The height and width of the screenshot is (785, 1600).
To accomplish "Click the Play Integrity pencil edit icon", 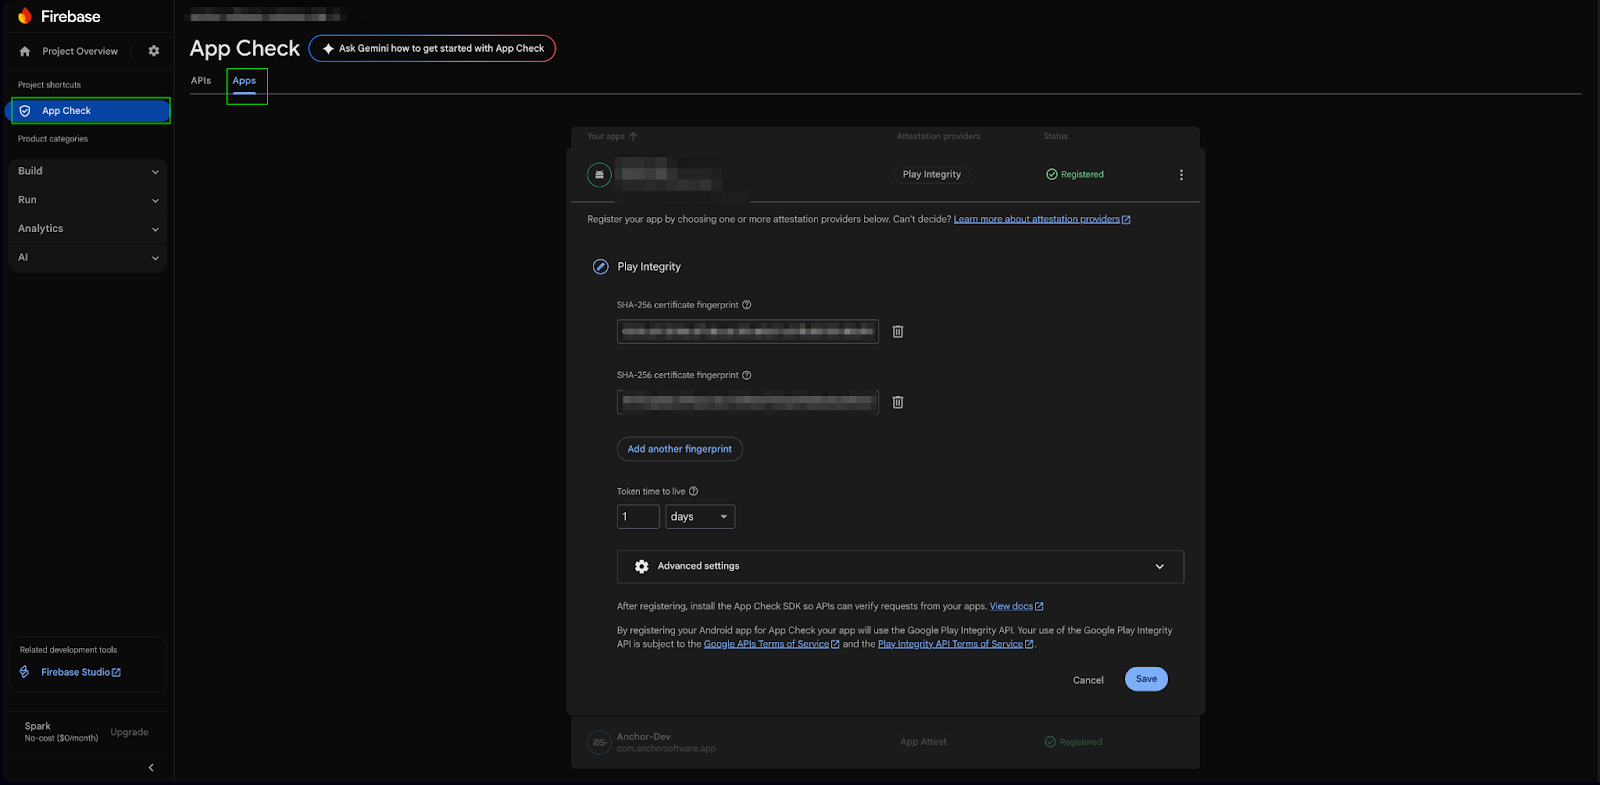I will click(x=601, y=267).
